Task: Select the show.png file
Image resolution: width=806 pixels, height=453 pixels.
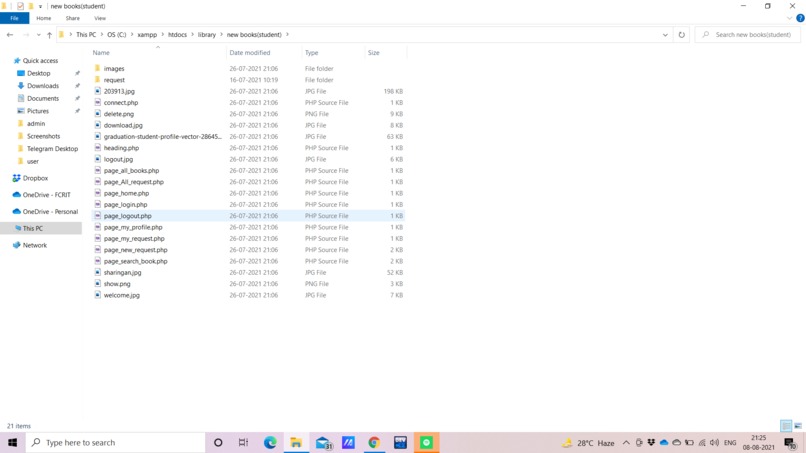Action: [x=117, y=283]
